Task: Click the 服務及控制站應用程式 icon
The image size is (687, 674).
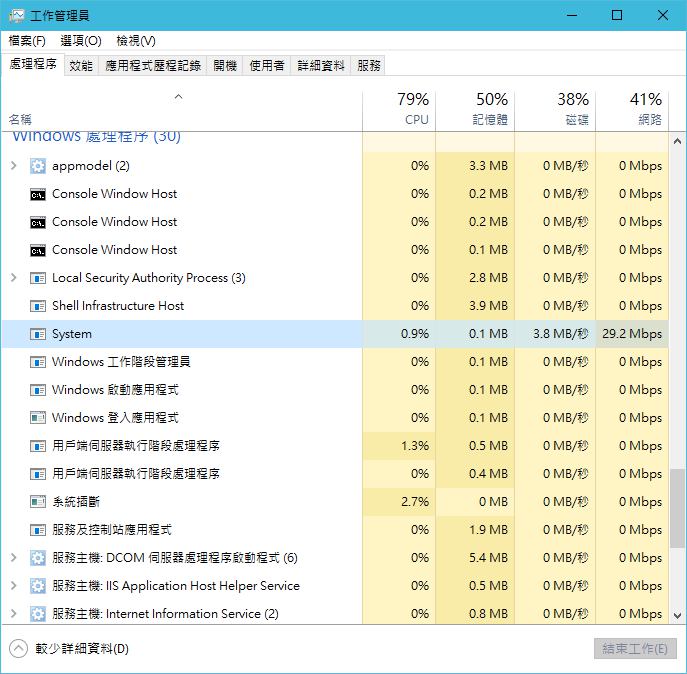Action: point(38,530)
